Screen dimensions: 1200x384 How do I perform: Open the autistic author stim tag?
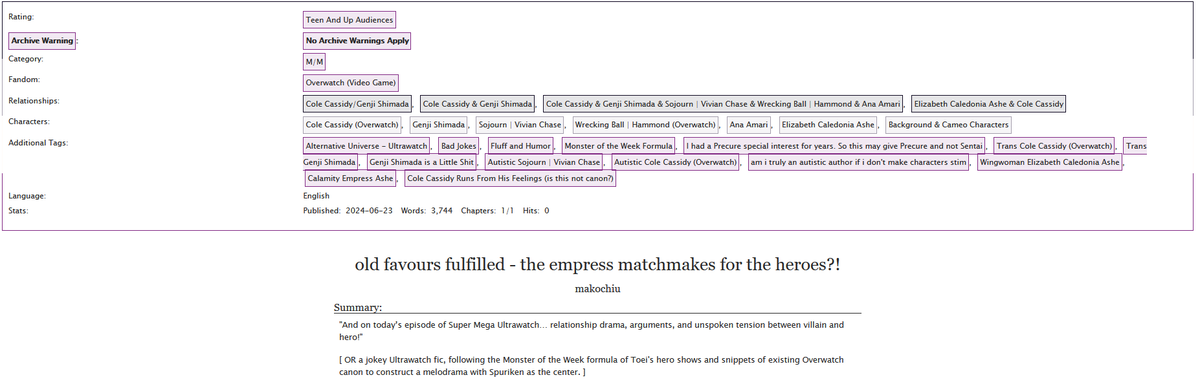pos(858,162)
